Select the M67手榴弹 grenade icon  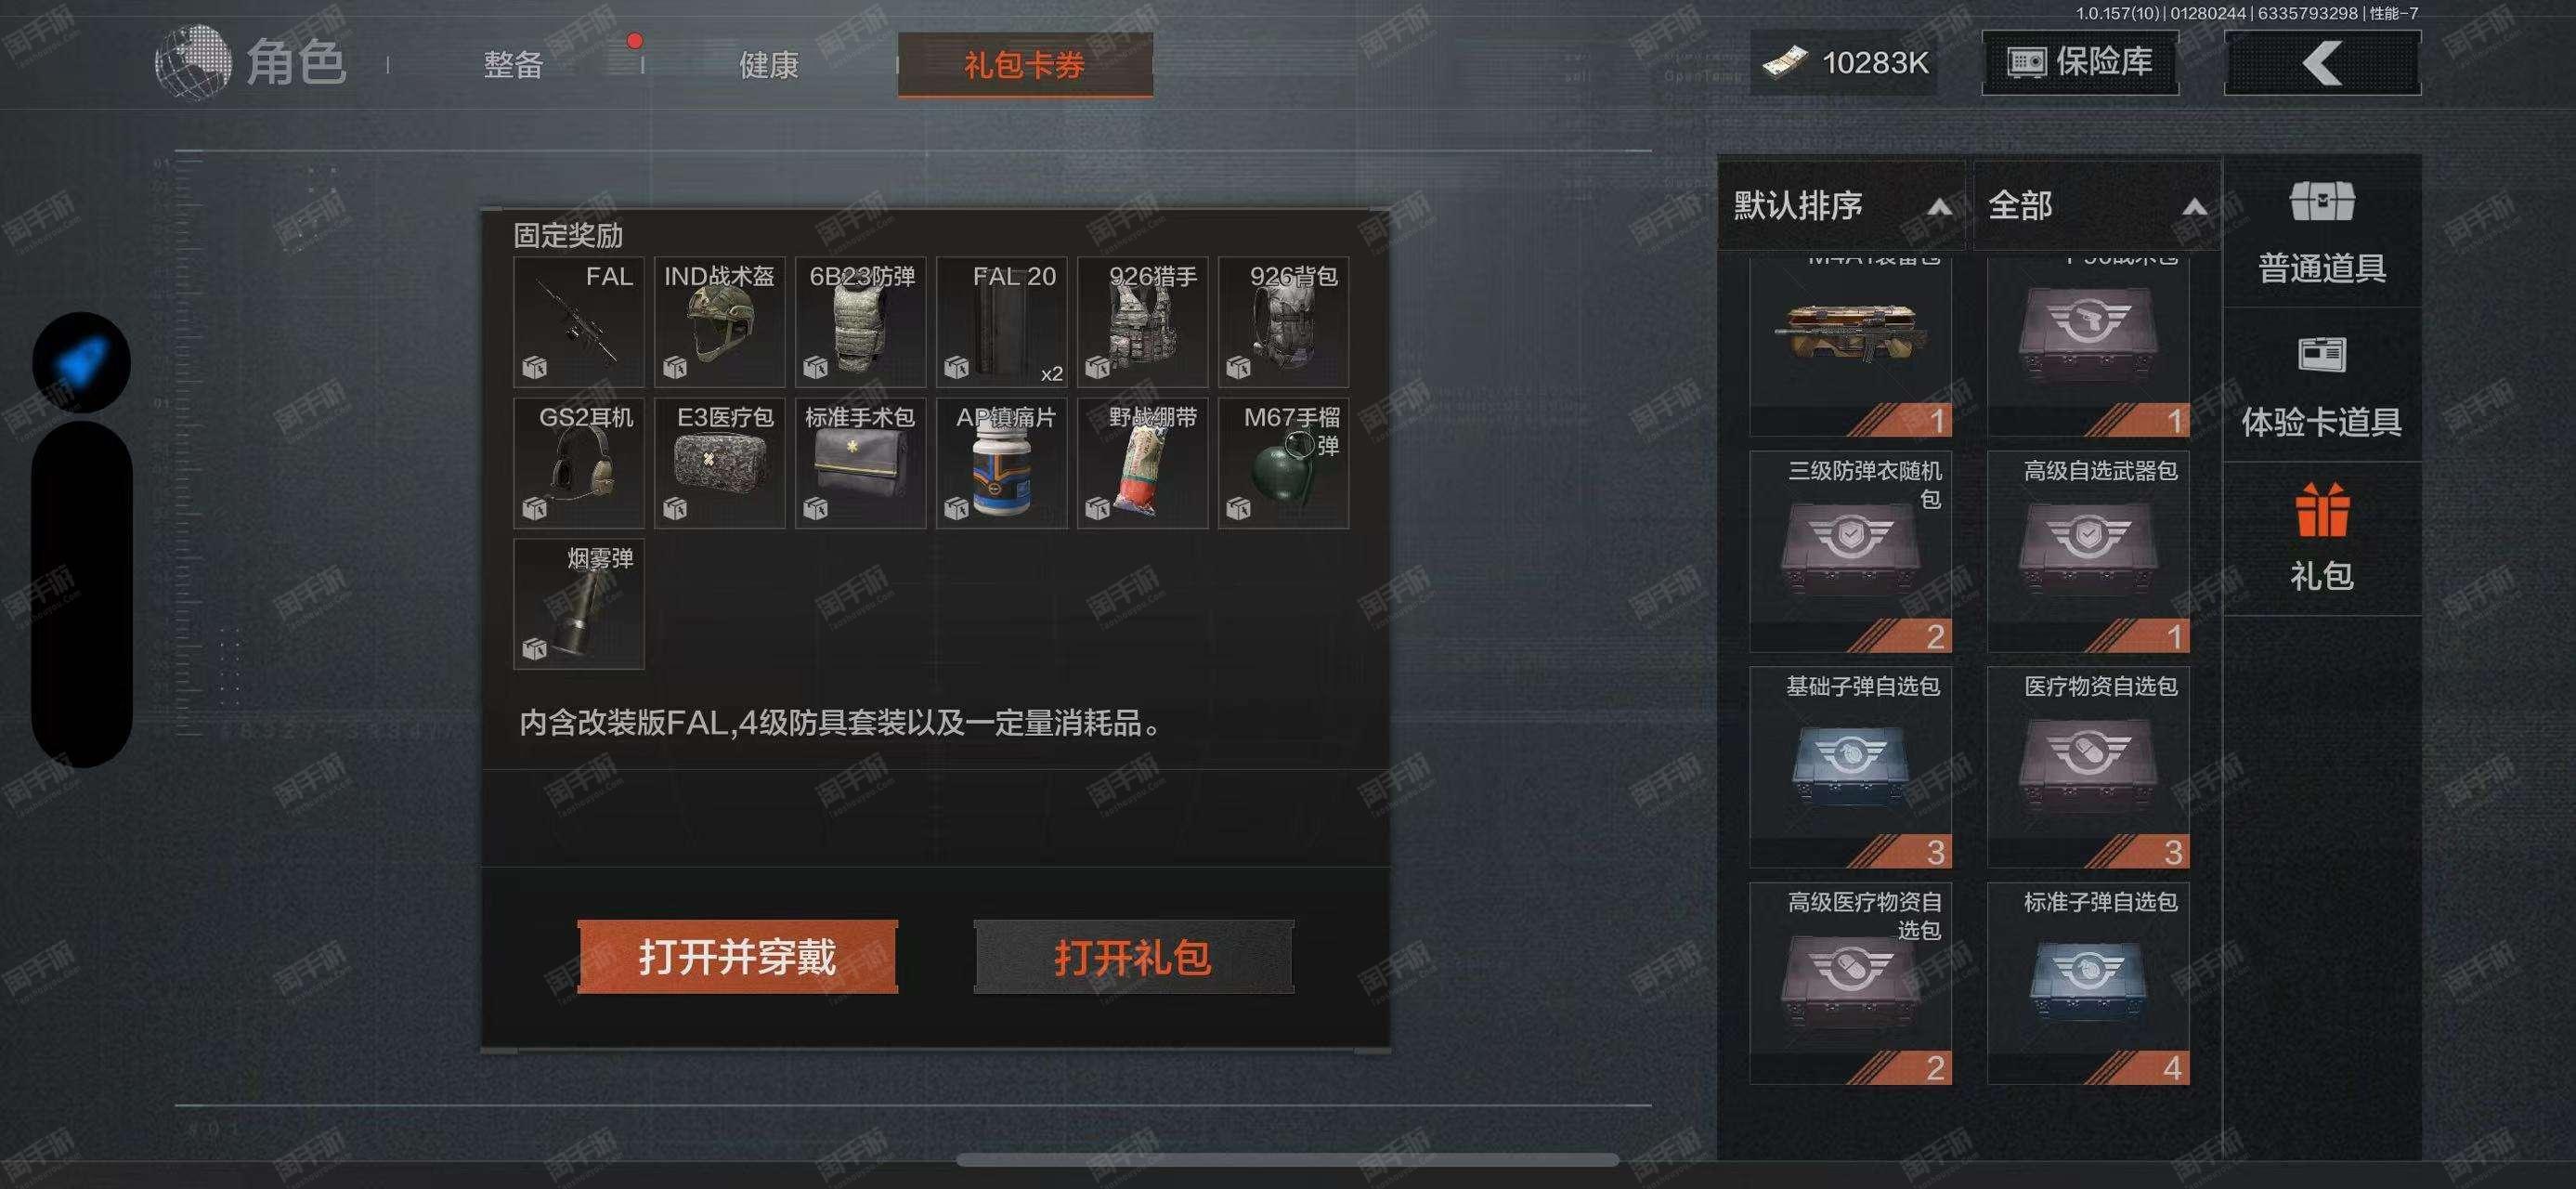click(x=1283, y=463)
